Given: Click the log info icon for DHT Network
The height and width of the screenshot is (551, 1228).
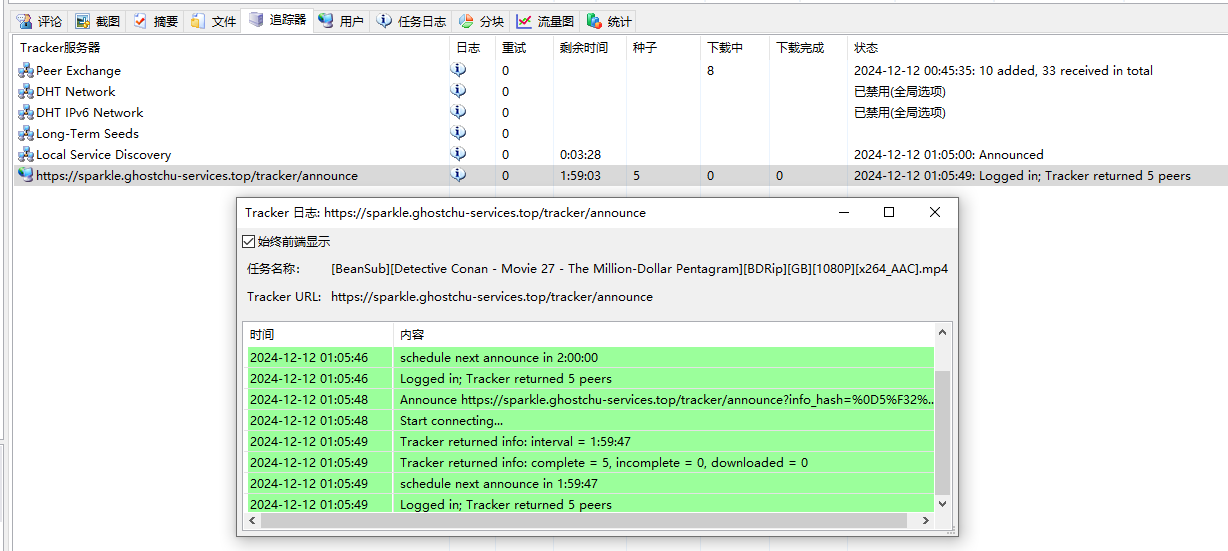Looking at the screenshot, I should click(x=458, y=91).
